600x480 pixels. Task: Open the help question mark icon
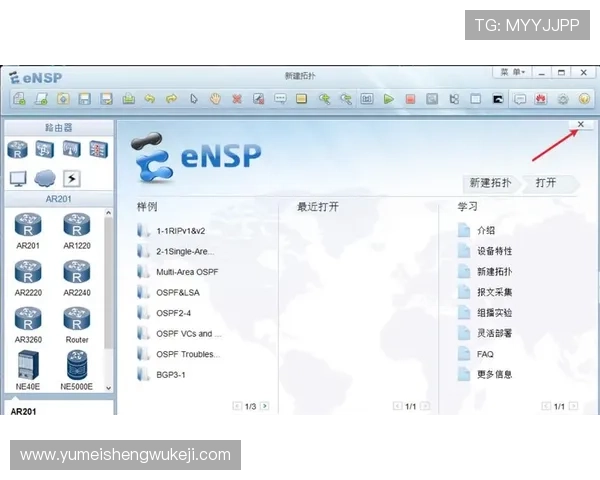[584, 99]
